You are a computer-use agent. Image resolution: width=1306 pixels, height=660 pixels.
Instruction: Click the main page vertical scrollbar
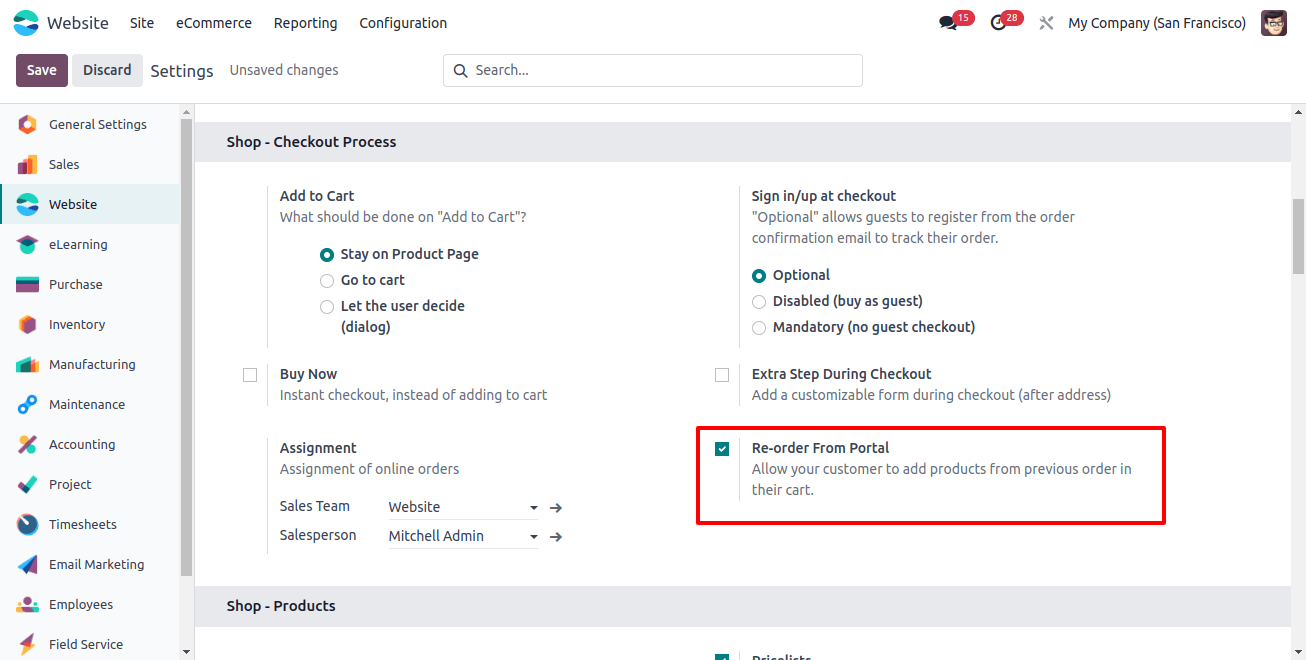point(1298,236)
